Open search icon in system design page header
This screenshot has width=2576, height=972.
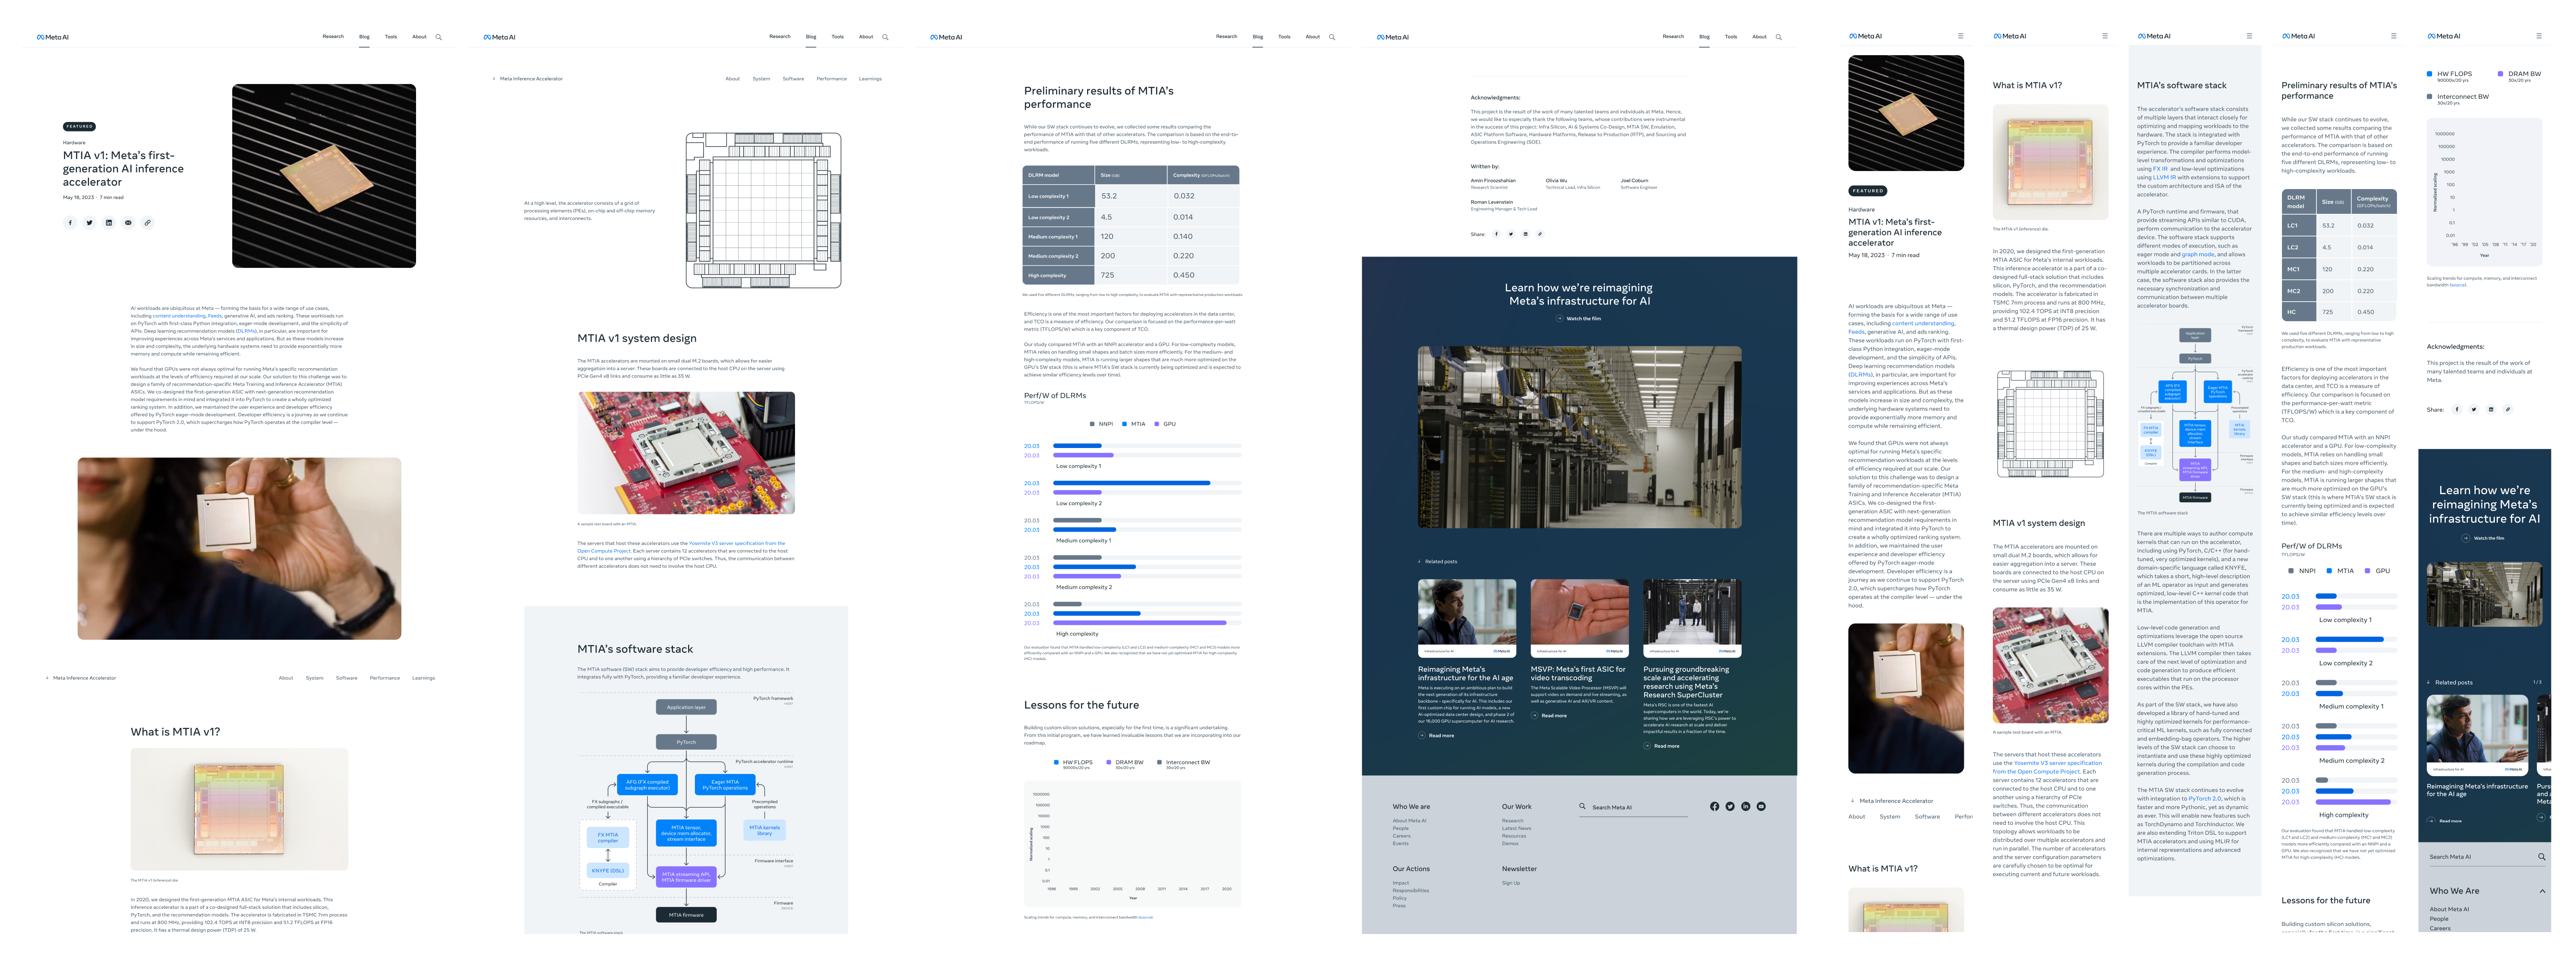point(885,37)
